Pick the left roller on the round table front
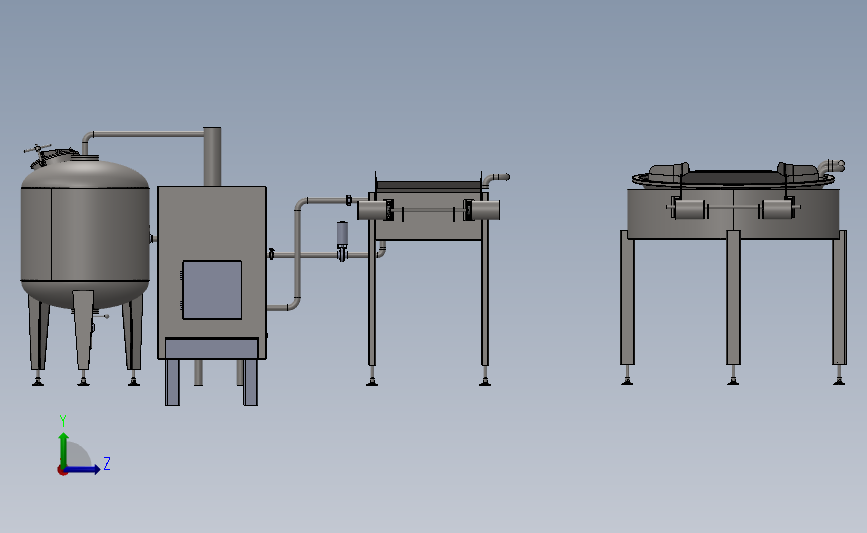The width and height of the screenshot is (867, 533). tap(689, 209)
